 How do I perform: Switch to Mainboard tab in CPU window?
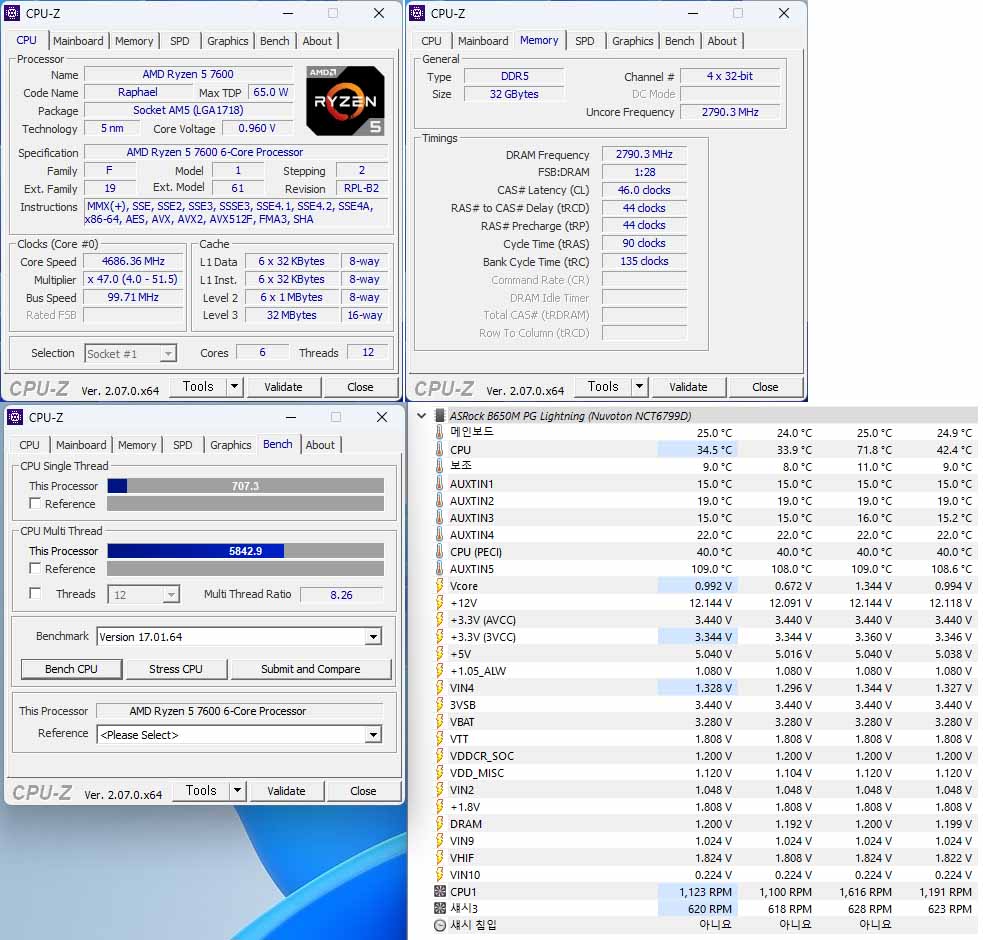pos(78,41)
